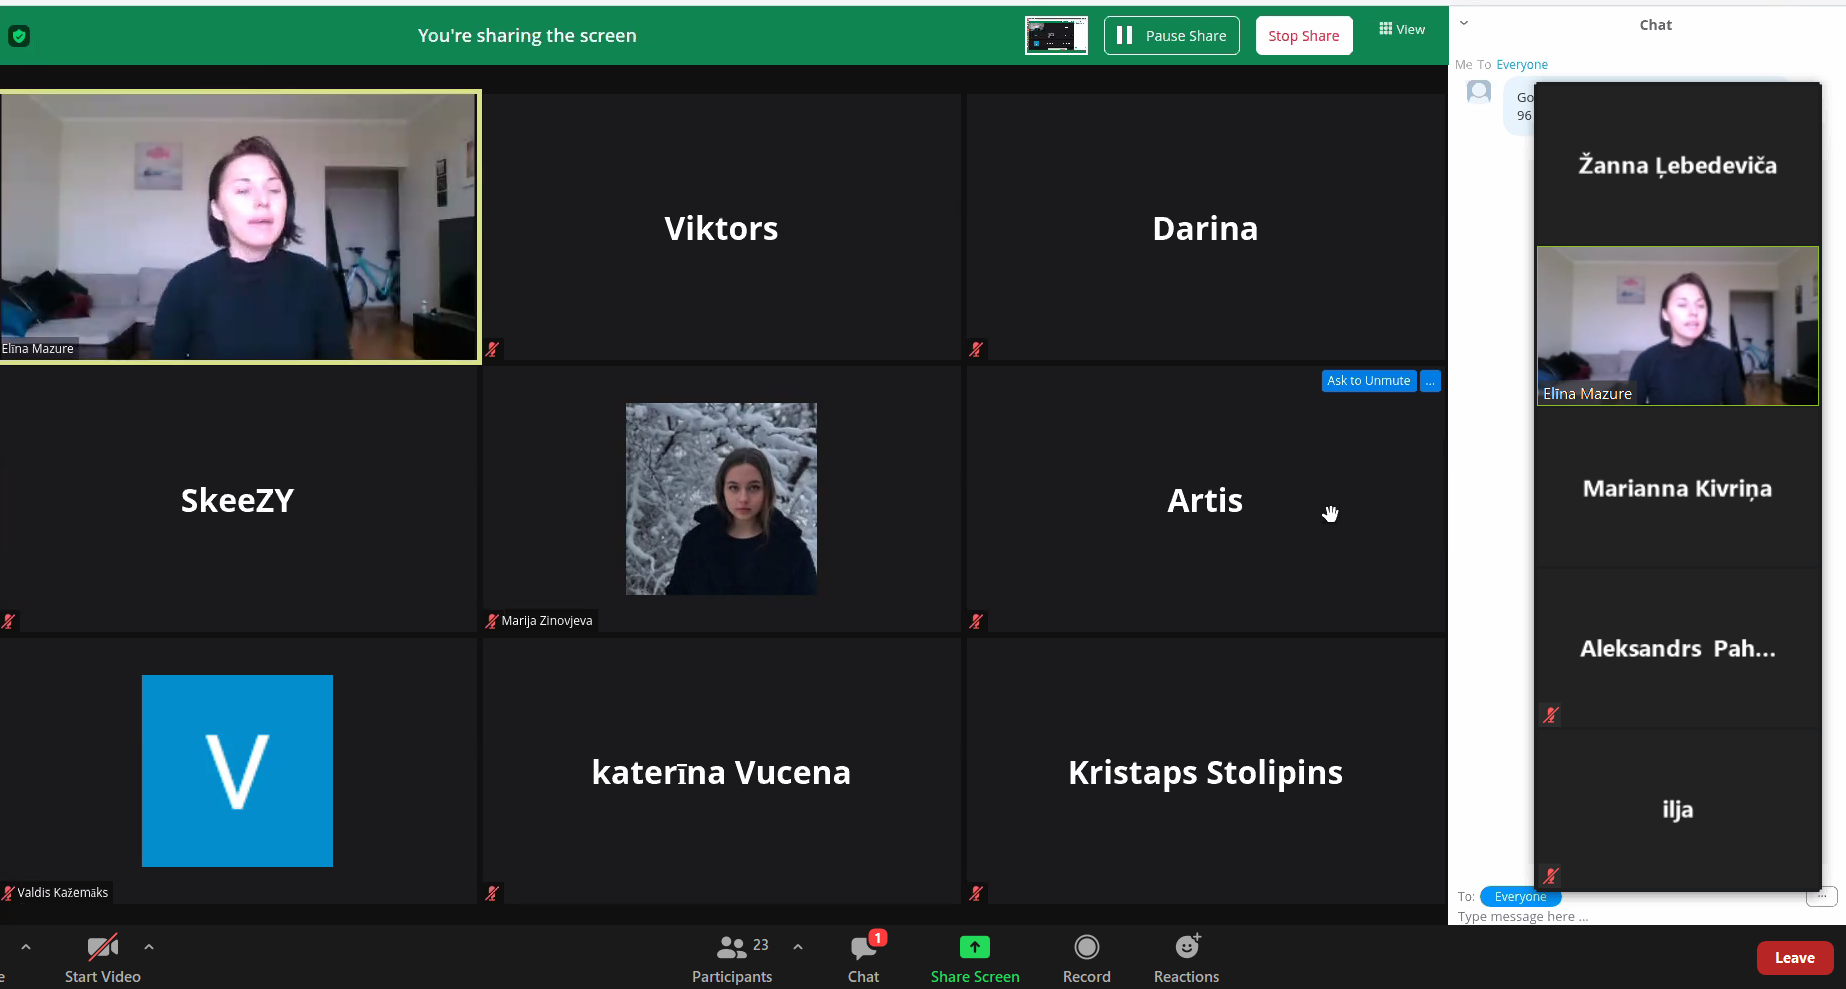1846x989 pixels.
Task: Collapse the Chat panel chevron
Action: 1464,23
